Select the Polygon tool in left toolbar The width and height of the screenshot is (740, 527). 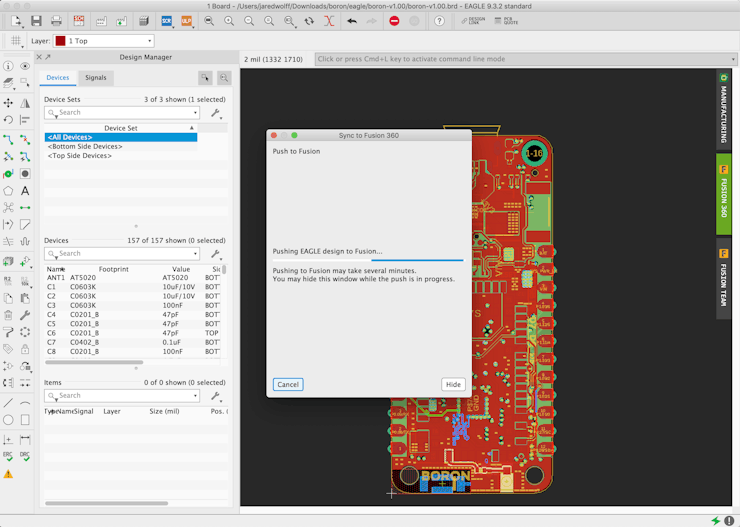(8, 190)
